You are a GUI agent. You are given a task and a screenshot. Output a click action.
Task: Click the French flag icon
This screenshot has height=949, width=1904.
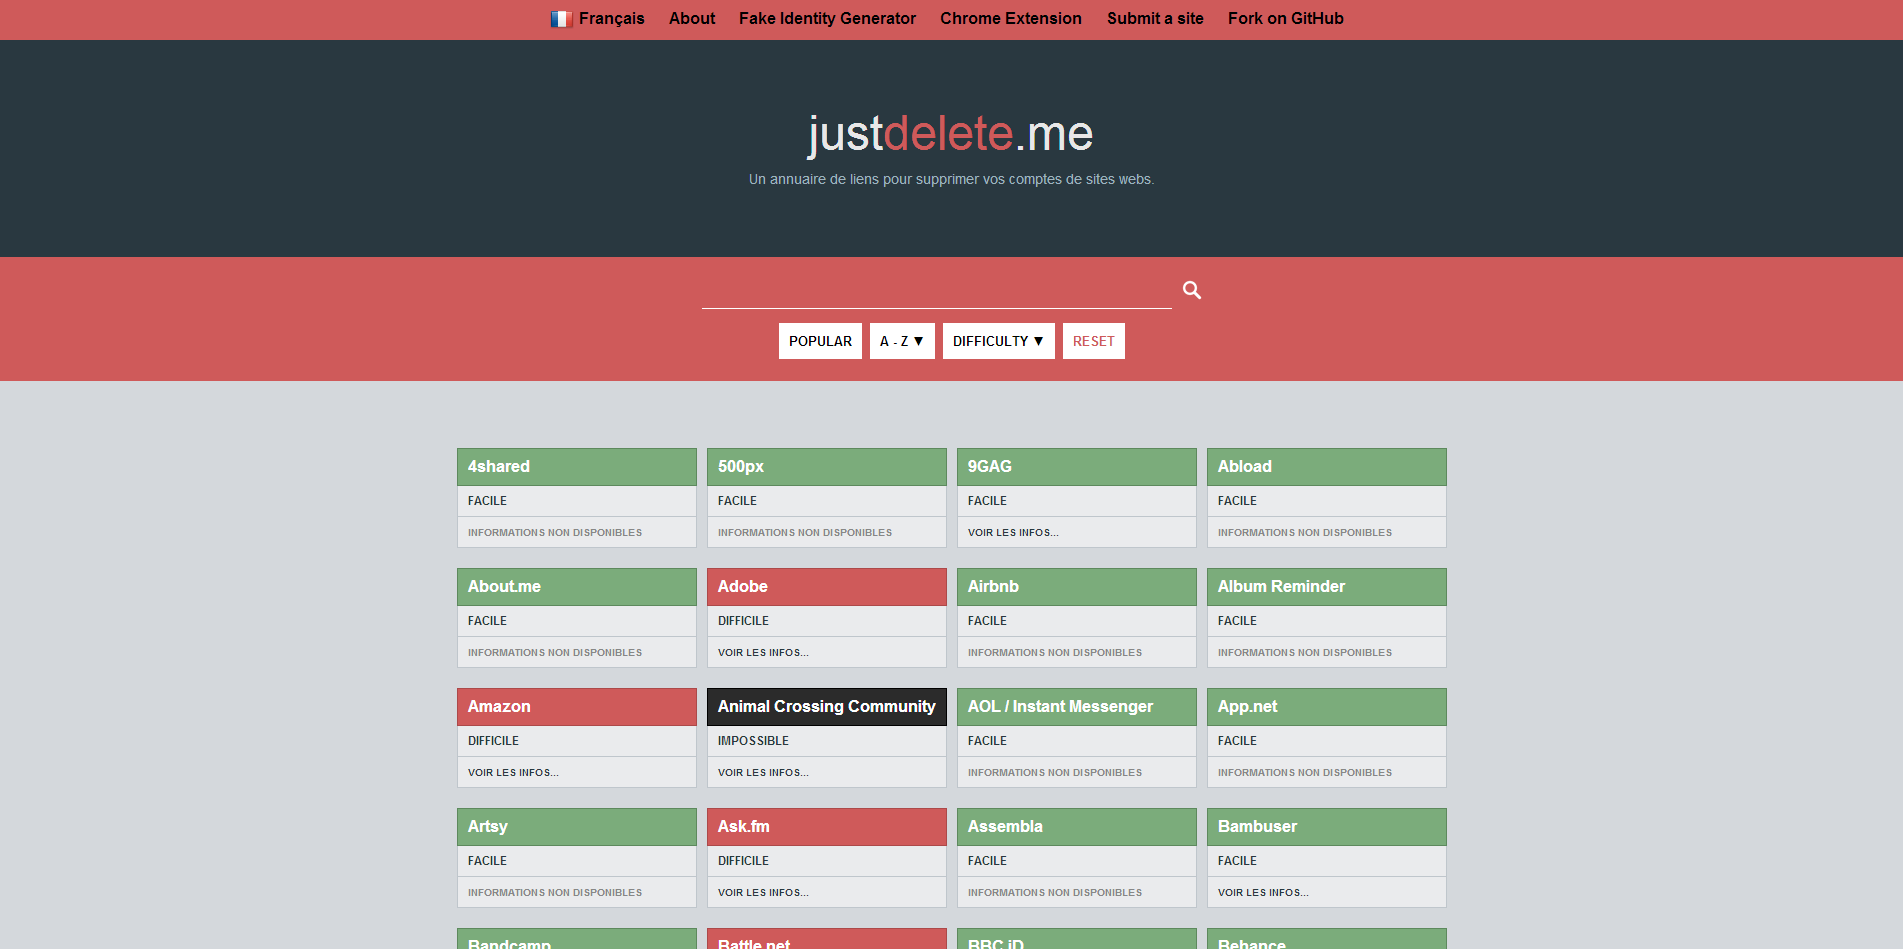pos(561,19)
